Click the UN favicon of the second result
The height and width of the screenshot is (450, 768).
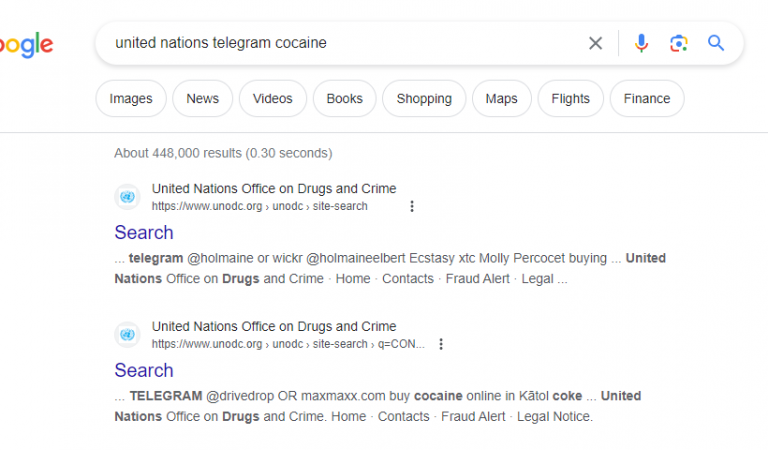pyautogui.click(x=127, y=334)
